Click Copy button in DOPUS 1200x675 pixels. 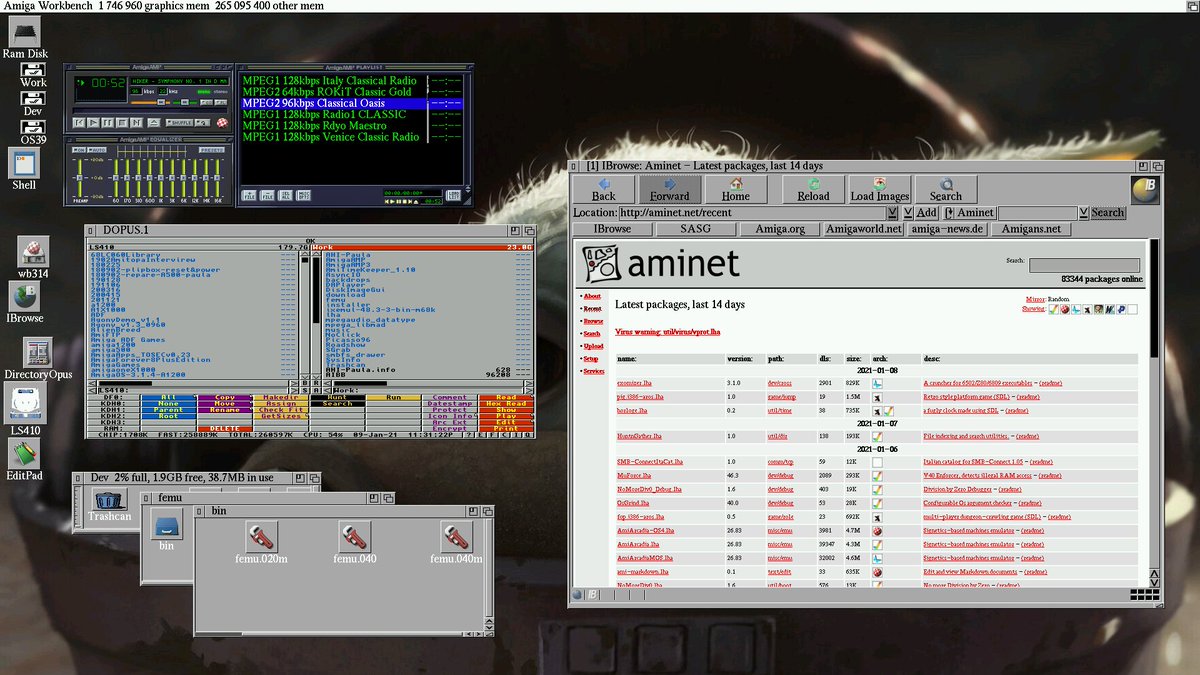(224, 398)
